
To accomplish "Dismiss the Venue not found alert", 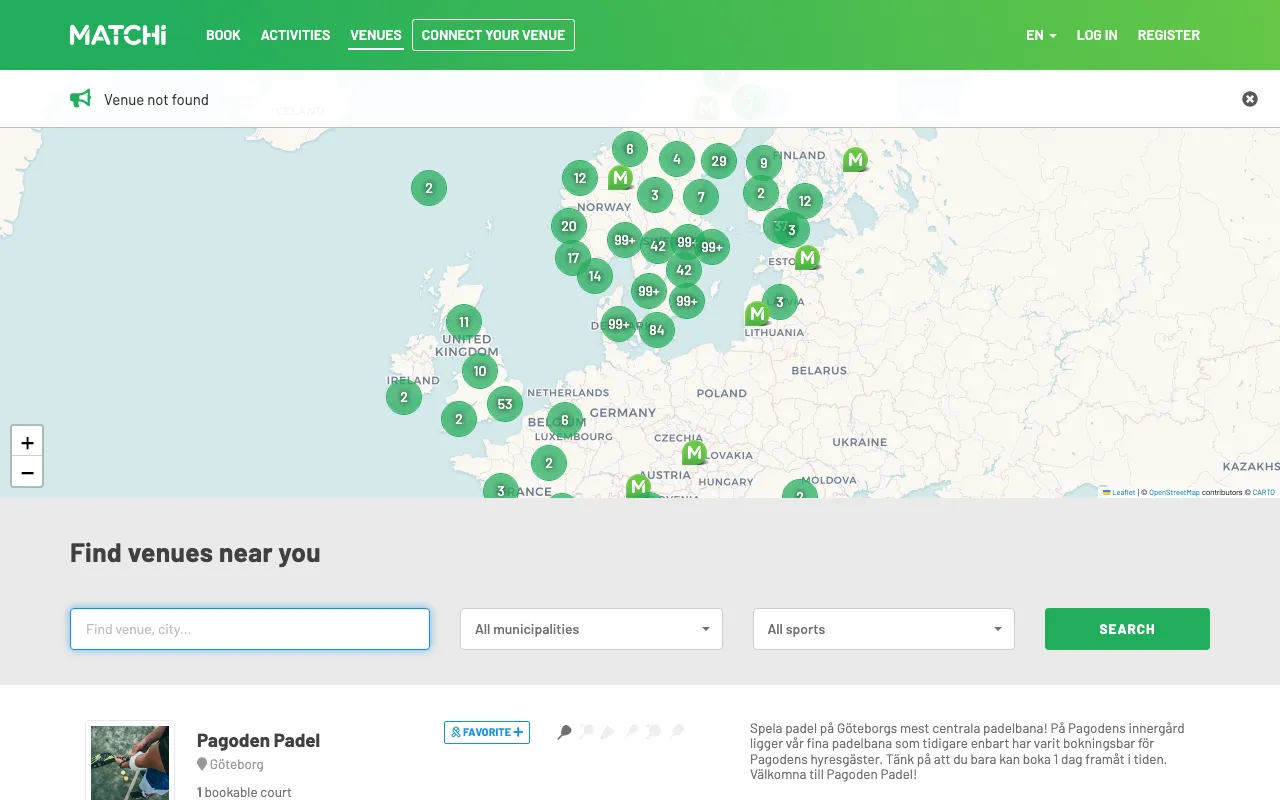I will 1250,99.
